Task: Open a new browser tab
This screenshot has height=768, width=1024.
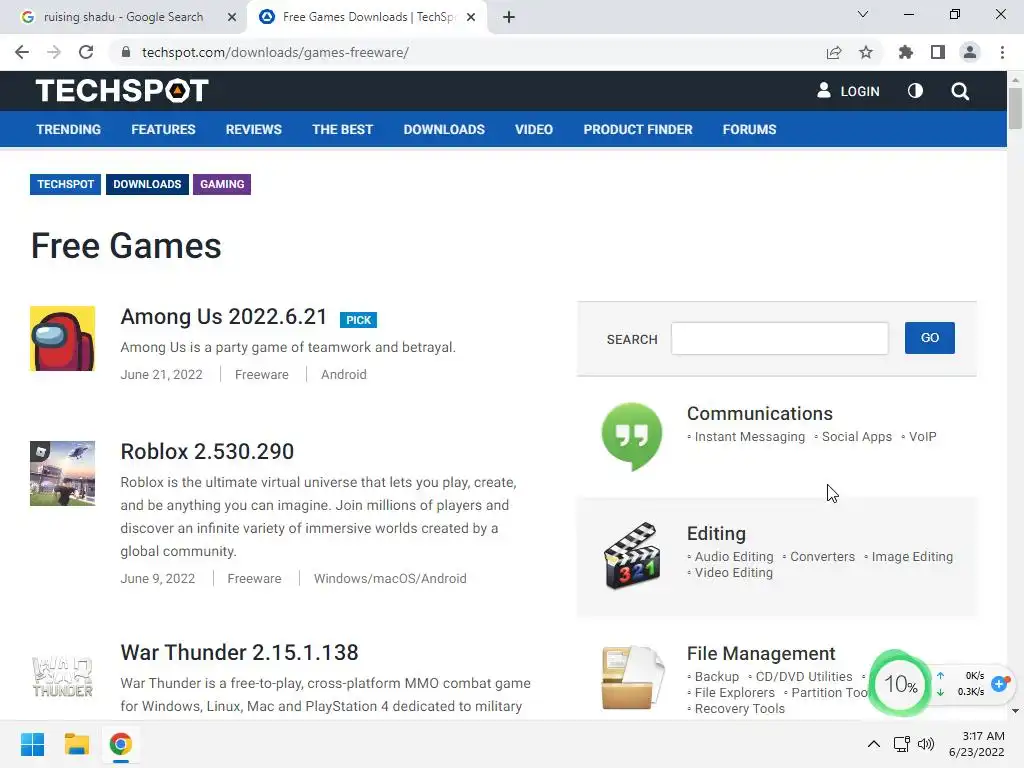Action: (509, 17)
